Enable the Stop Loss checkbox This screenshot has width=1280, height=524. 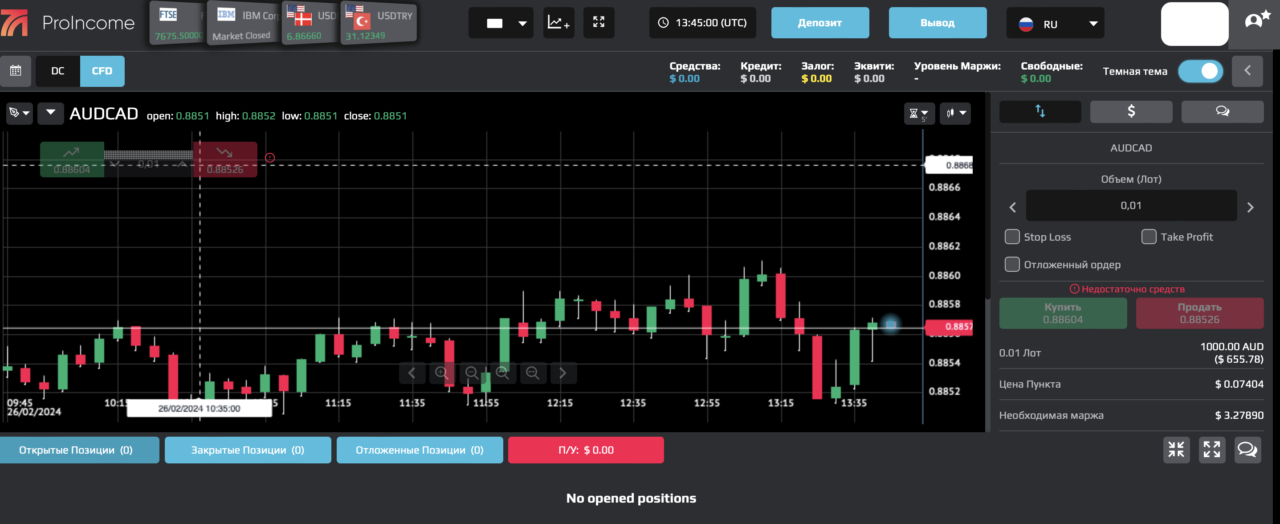point(1012,237)
